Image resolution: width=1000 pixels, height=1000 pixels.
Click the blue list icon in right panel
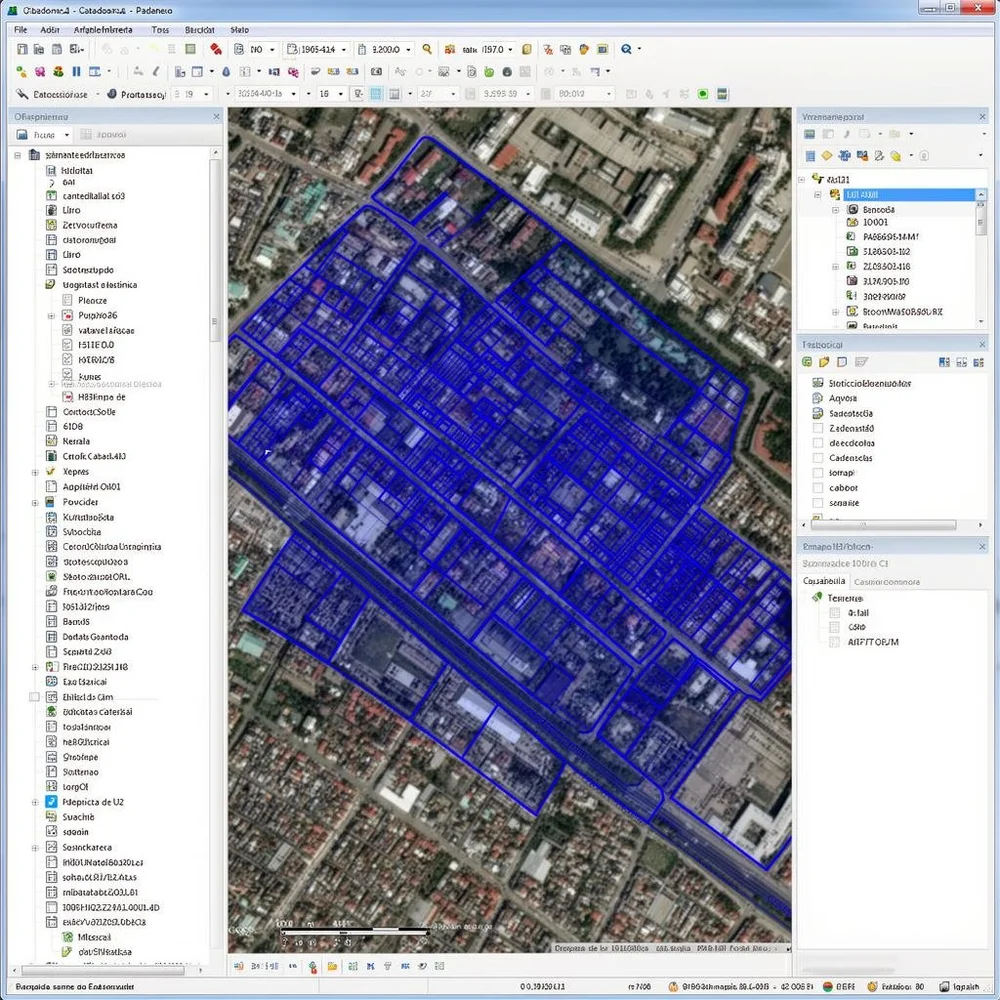[x=810, y=156]
